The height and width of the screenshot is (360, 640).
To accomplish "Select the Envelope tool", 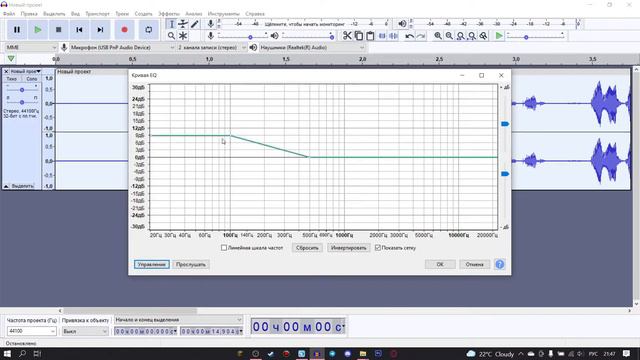I will click(183, 24).
